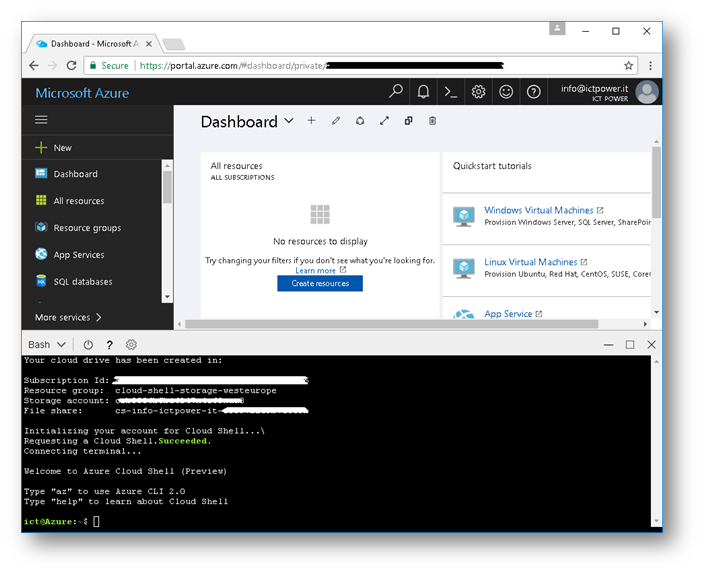This screenshot has height=575, width=705.
Task: Close the Dashboard browser tab
Action: click(149, 44)
